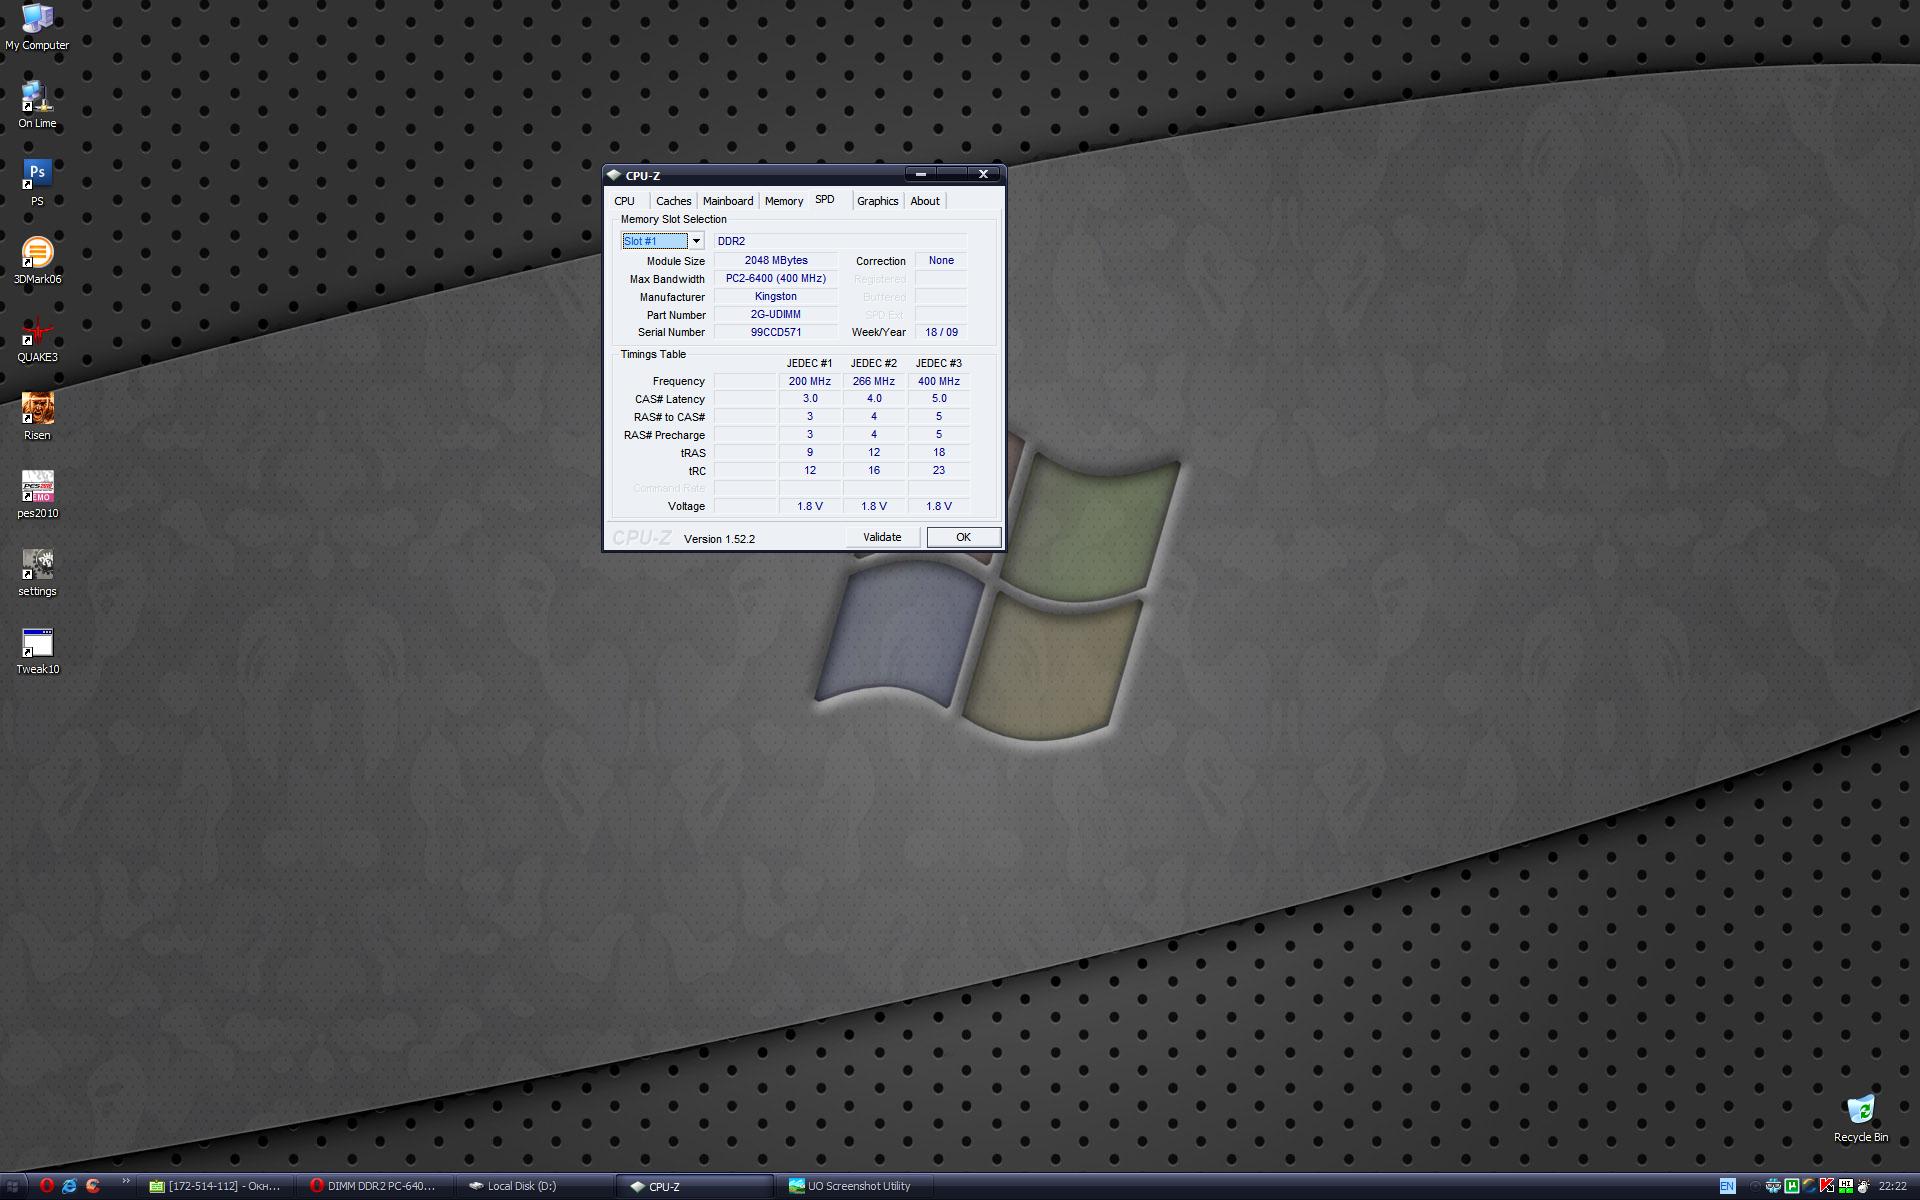Click the DDR2 memory type field
Screen dimensions: 1920x1200
click(840, 241)
